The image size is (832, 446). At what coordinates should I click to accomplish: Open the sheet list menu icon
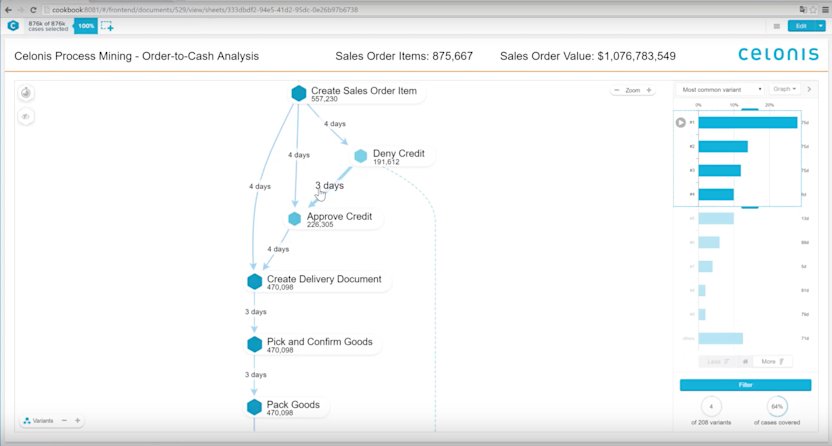pos(776,26)
